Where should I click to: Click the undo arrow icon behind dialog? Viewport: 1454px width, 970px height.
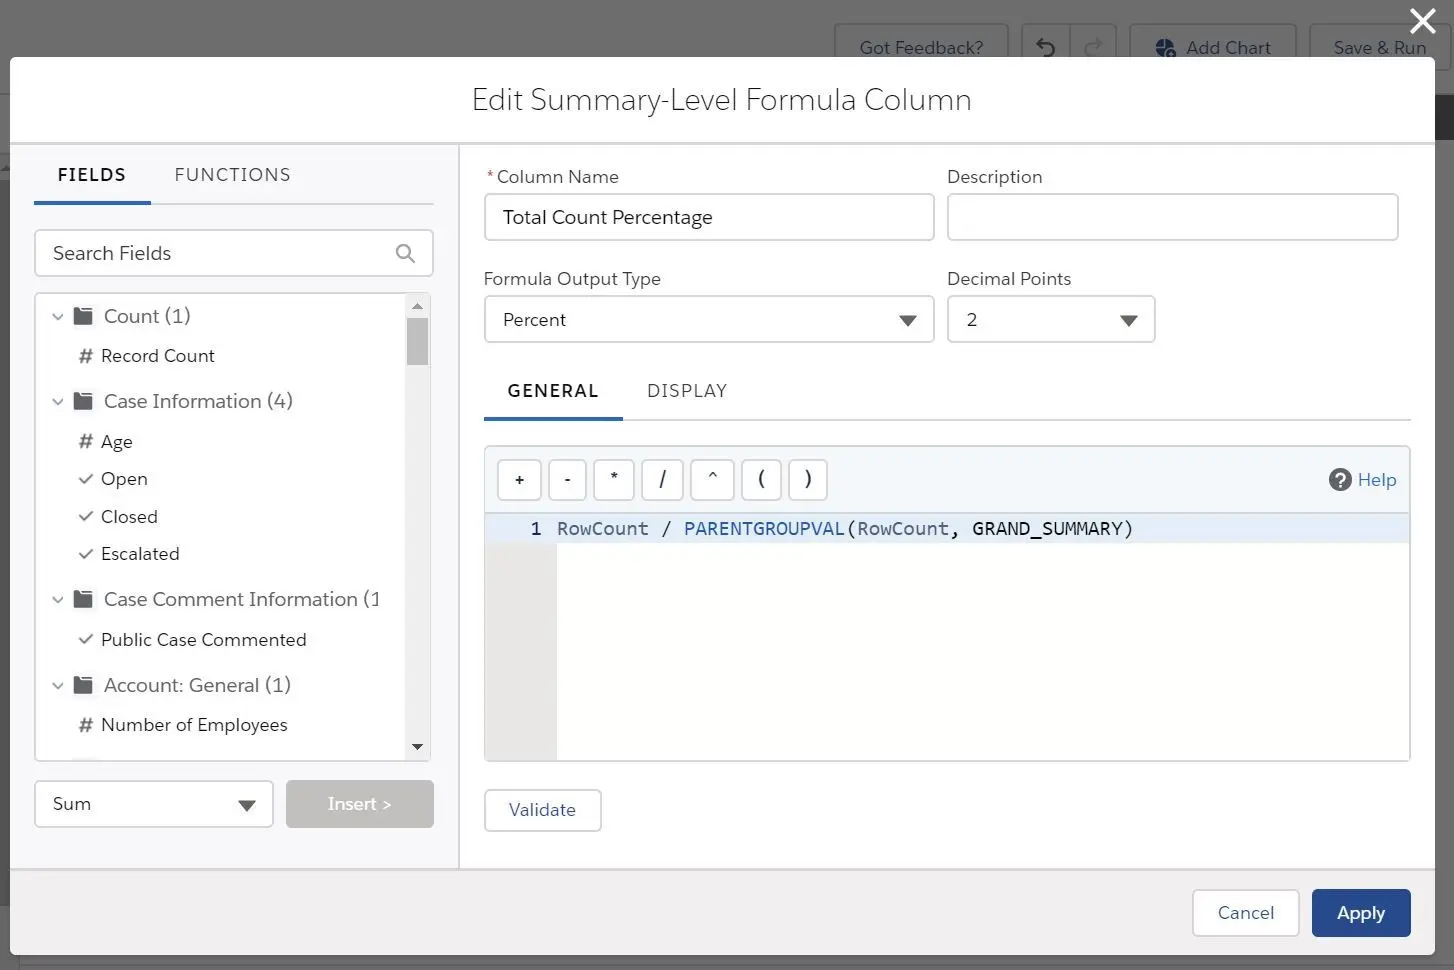pos(1046,47)
